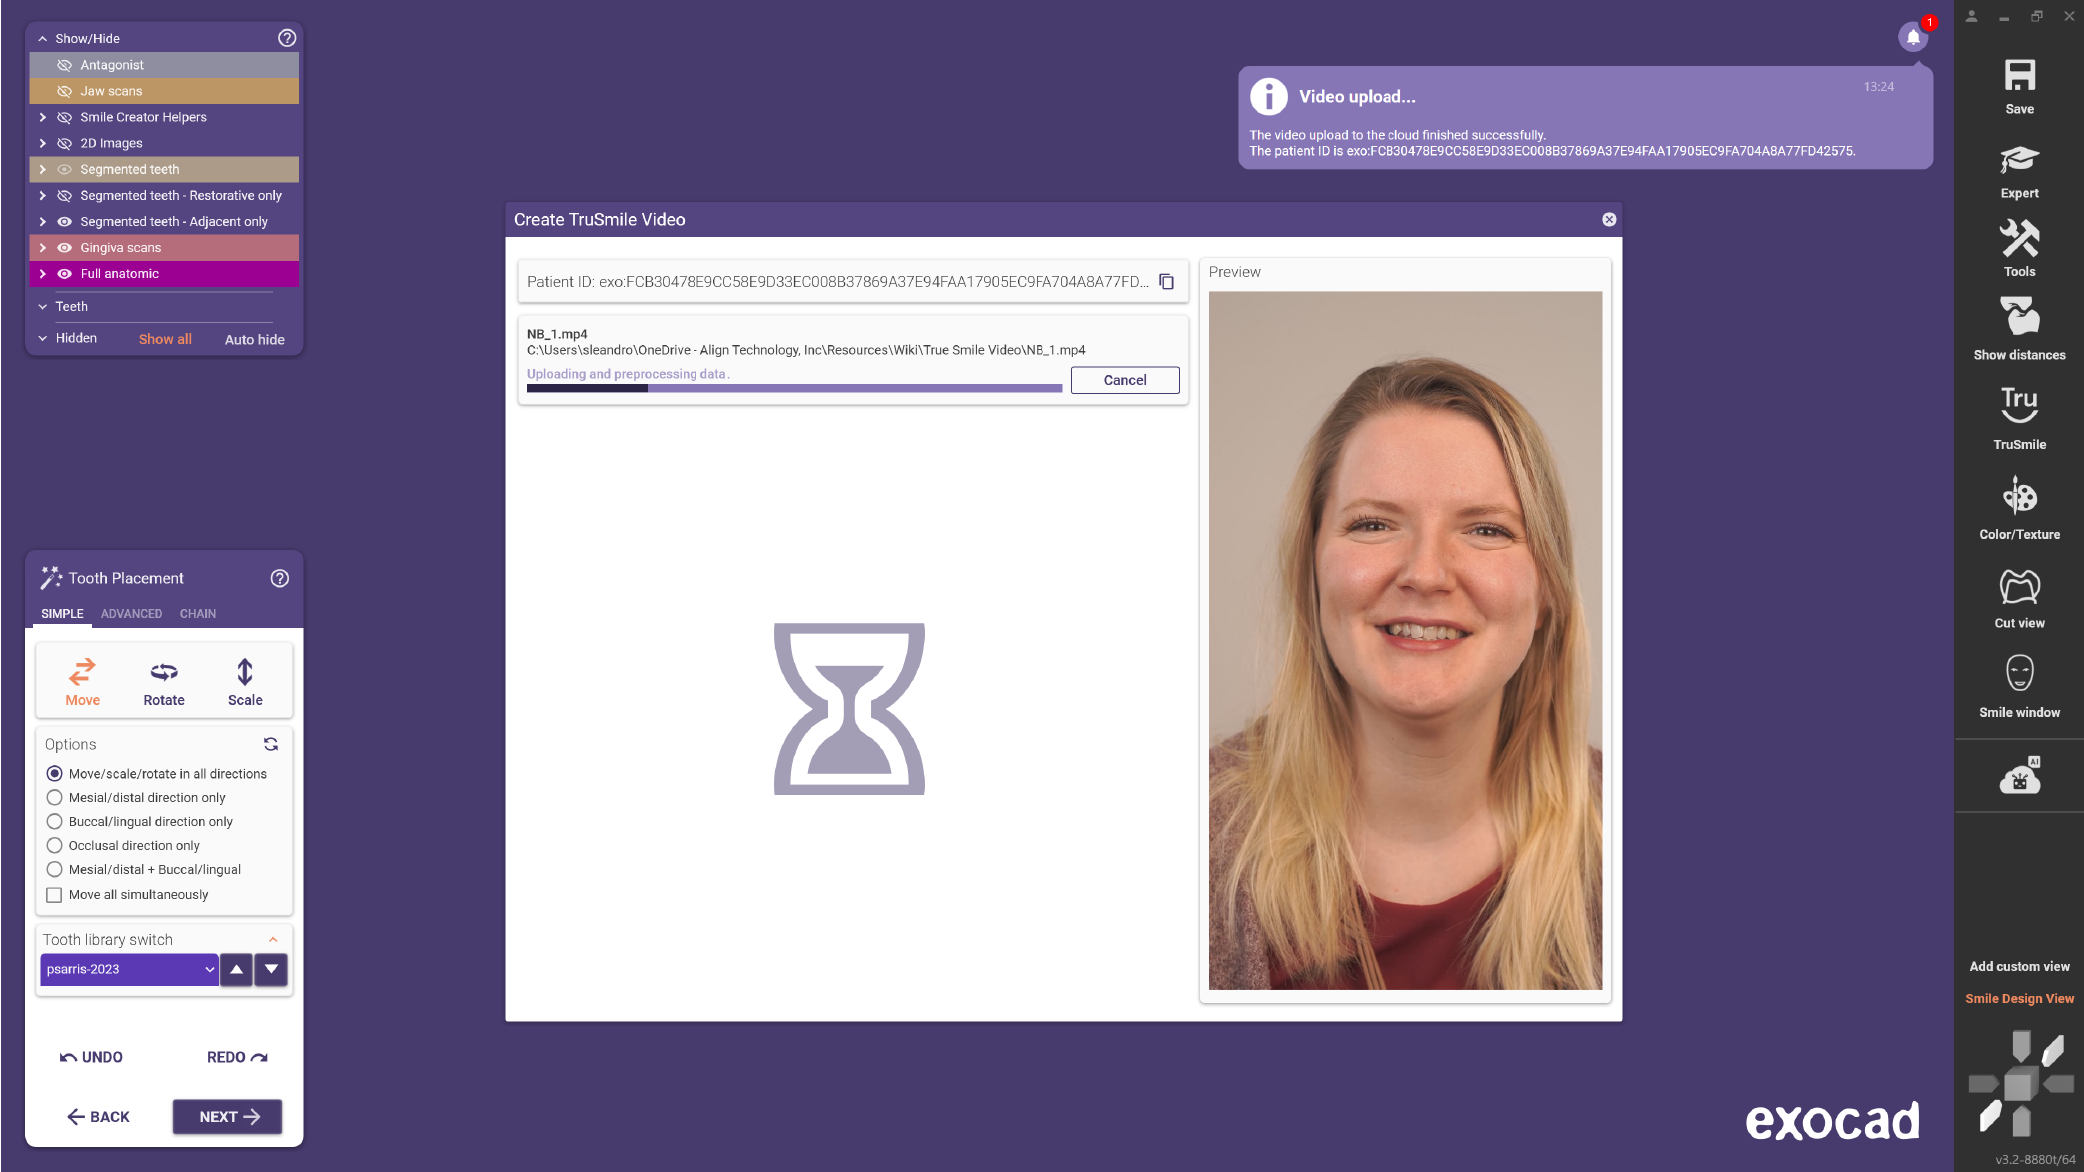Hide the Full anatomic layer
This screenshot has width=2084, height=1172.
[x=65, y=274]
